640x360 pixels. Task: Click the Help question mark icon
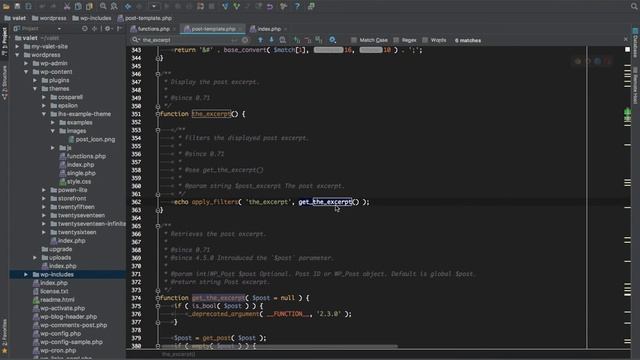click(x=297, y=6)
